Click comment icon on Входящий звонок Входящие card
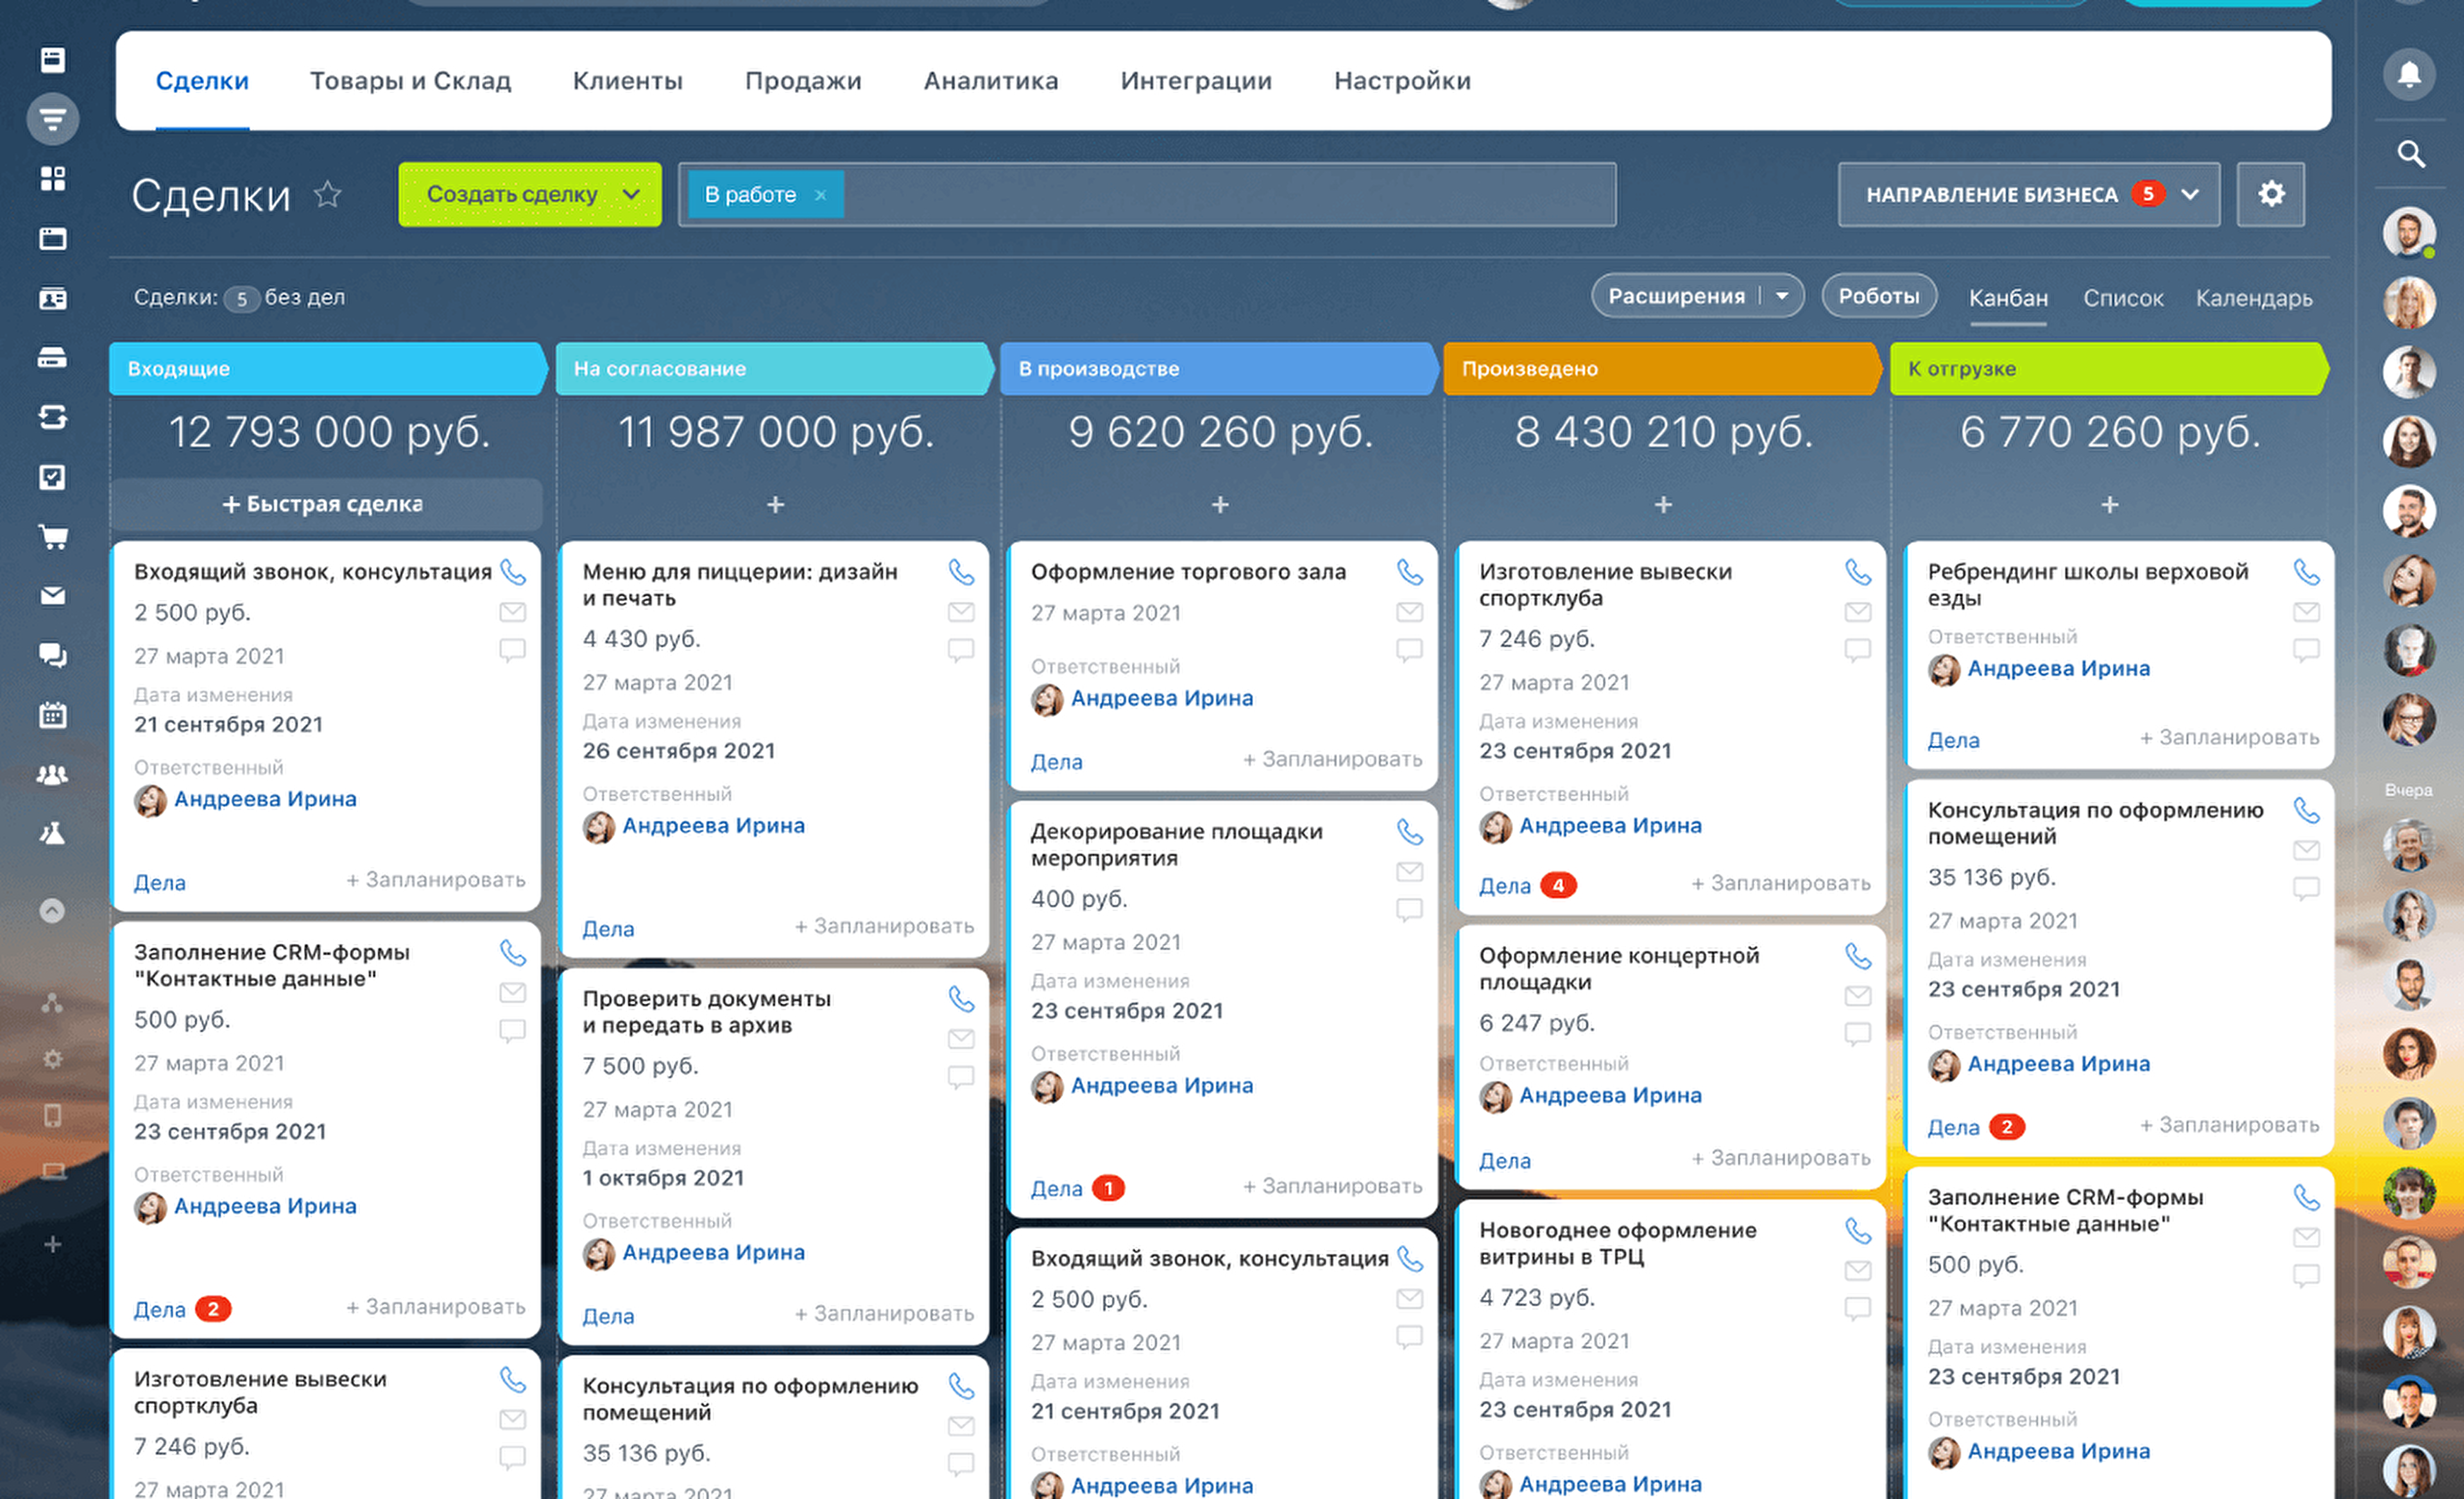 [x=512, y=650]
